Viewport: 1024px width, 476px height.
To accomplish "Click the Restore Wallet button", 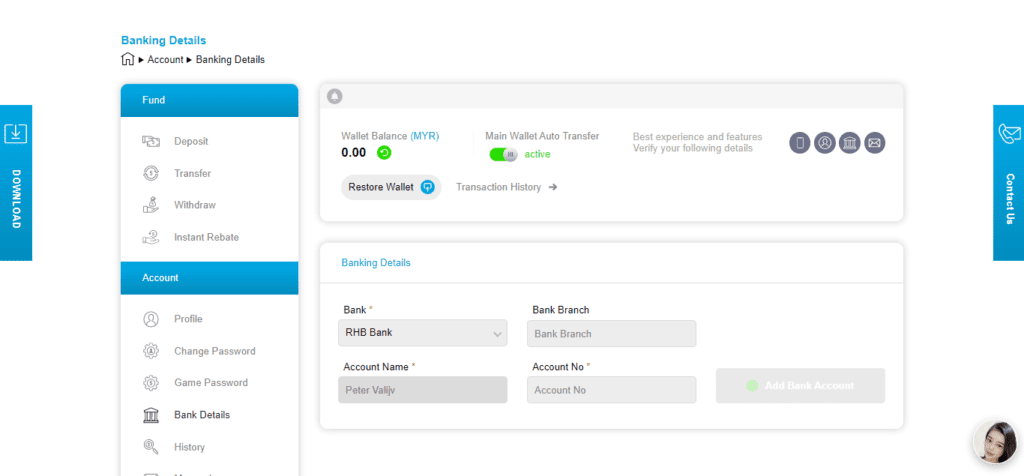I will click(x=391, y=187).
